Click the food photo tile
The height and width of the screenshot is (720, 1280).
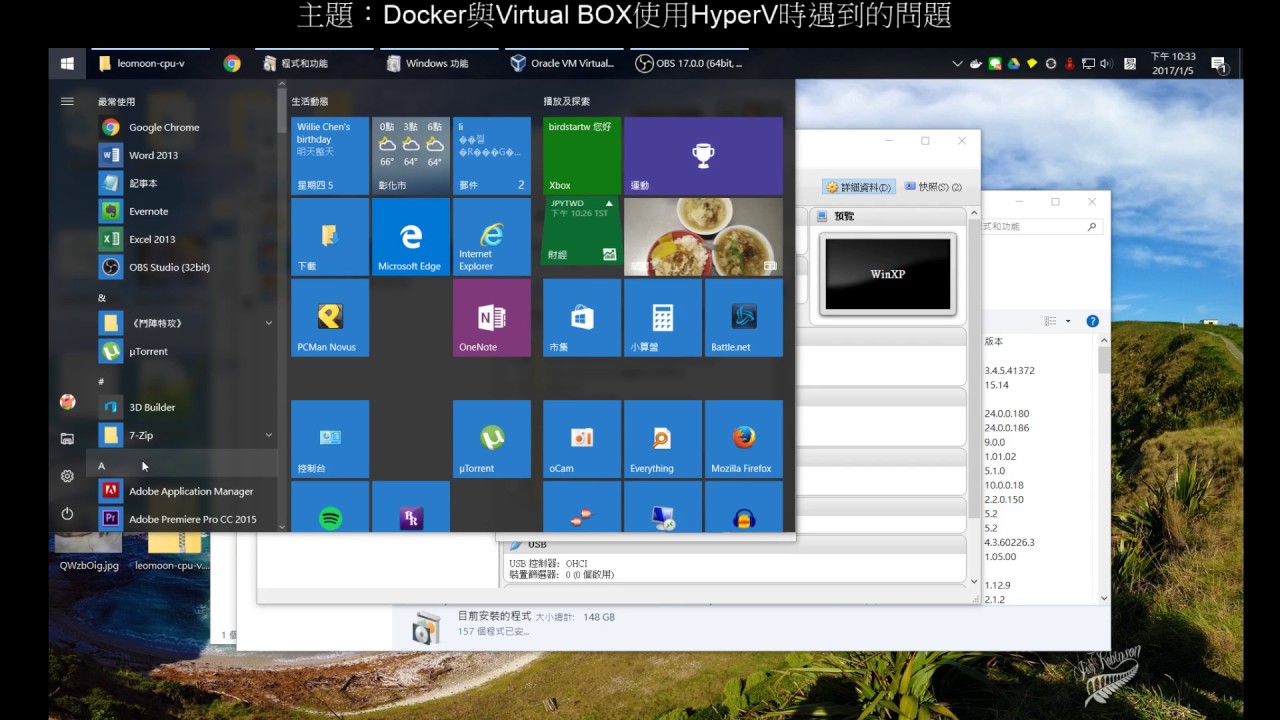pos(703,237)
